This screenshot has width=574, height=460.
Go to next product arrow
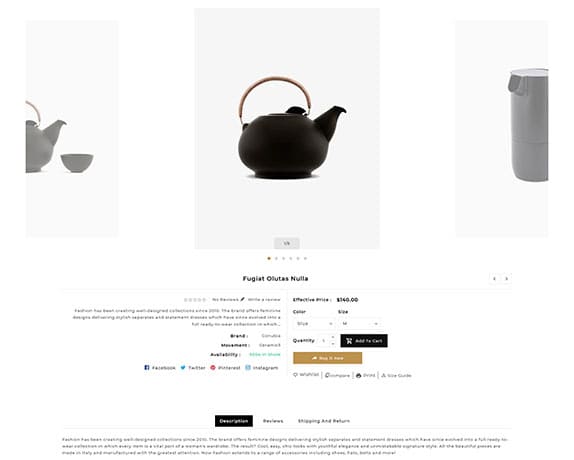pos(506,278)
